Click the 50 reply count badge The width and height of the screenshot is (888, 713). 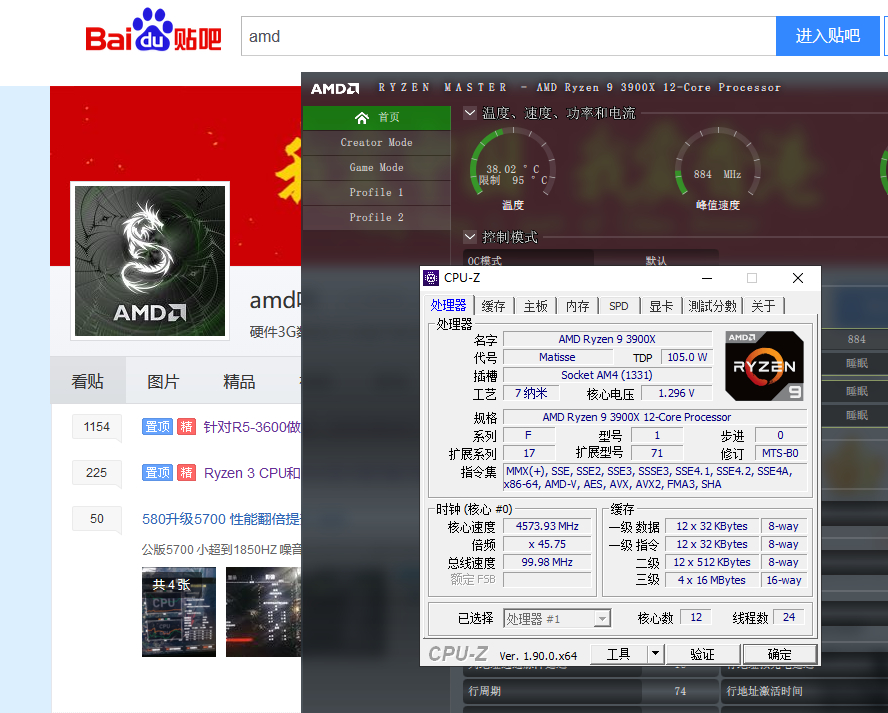pos(97,519)
